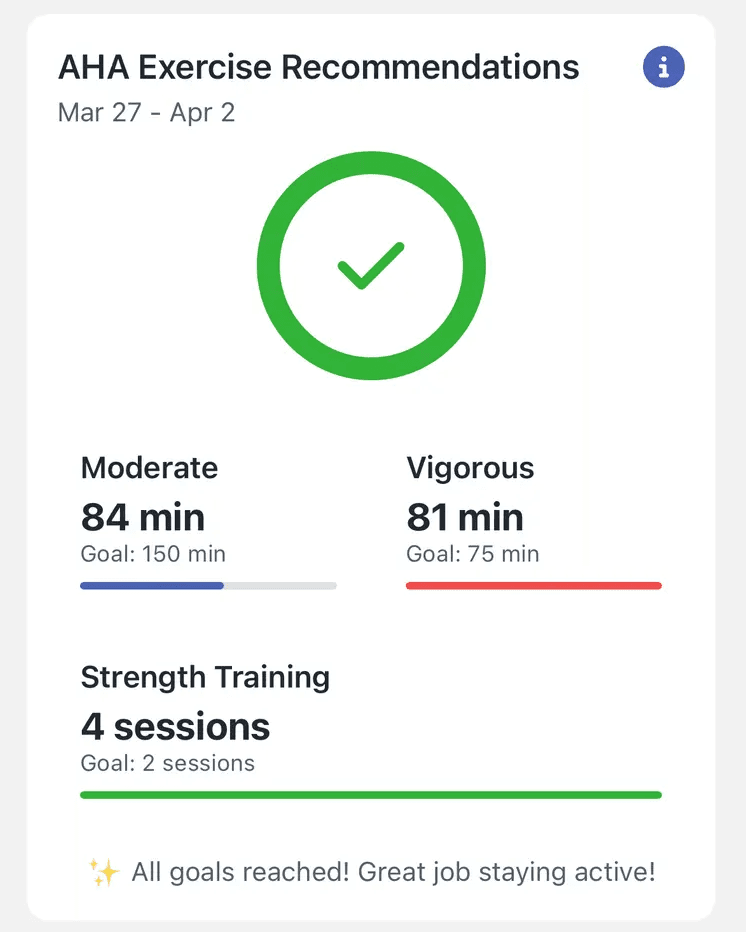Expand the Mar 27 - Apr 2 date range
The height and width of the screenshot is (932, 746).
[146, 112]
